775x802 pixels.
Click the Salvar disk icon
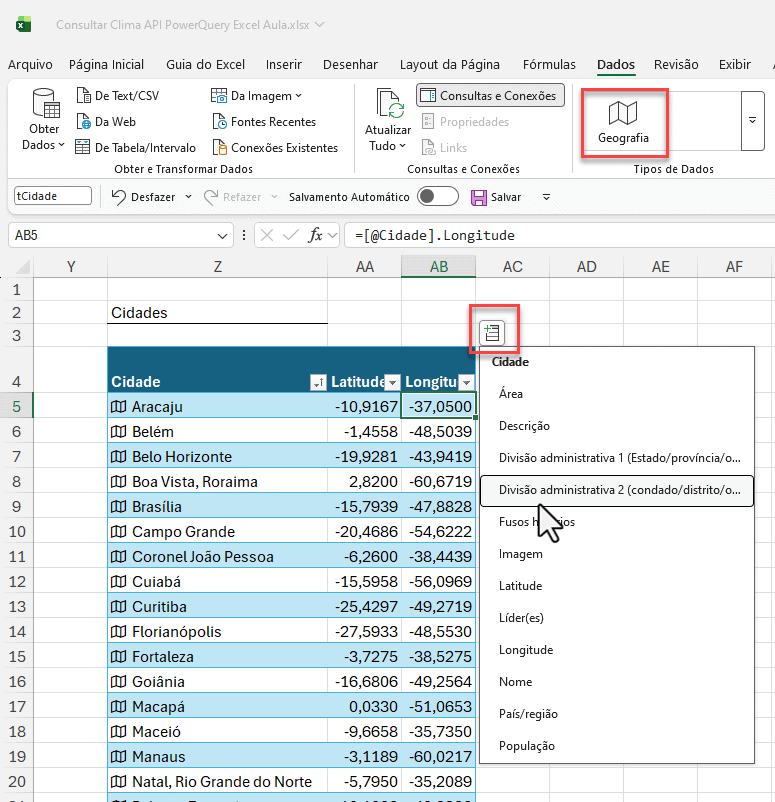[x=479, y=197]
